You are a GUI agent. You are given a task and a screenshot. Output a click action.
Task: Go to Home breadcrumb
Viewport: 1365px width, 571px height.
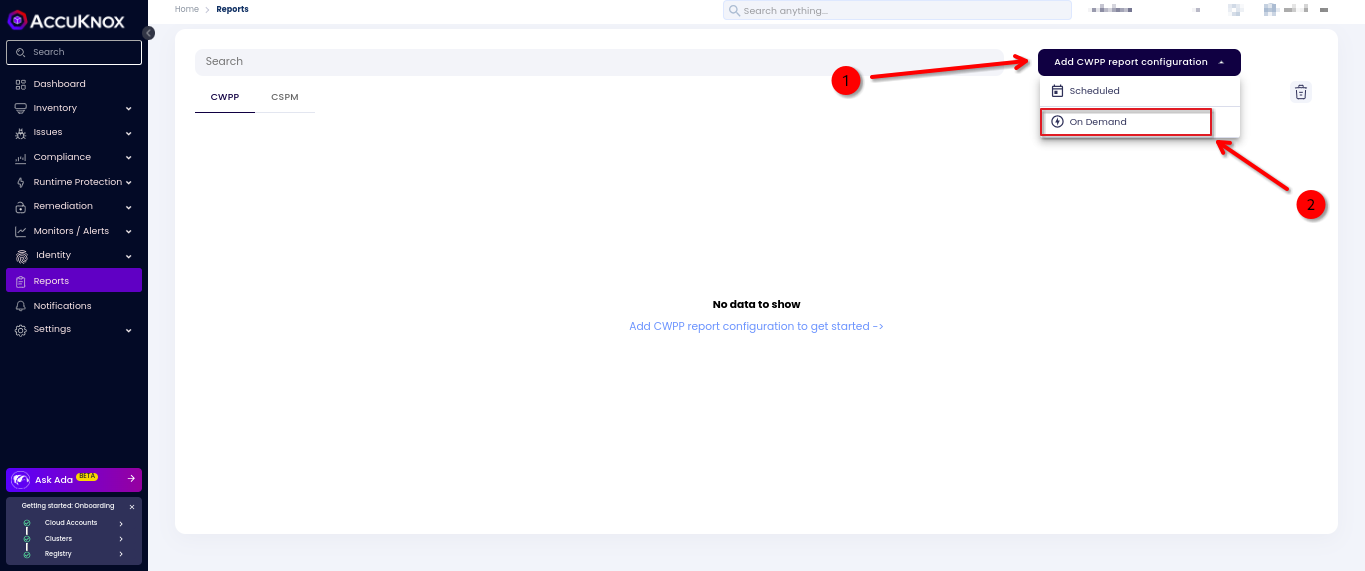click(x=187, y=9)
